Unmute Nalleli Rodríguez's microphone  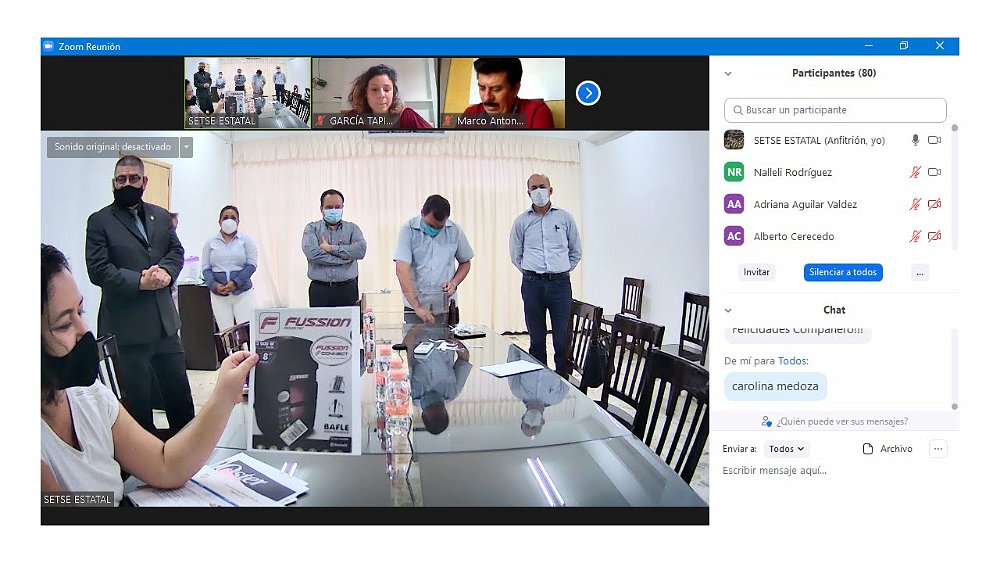pos(915,173)
